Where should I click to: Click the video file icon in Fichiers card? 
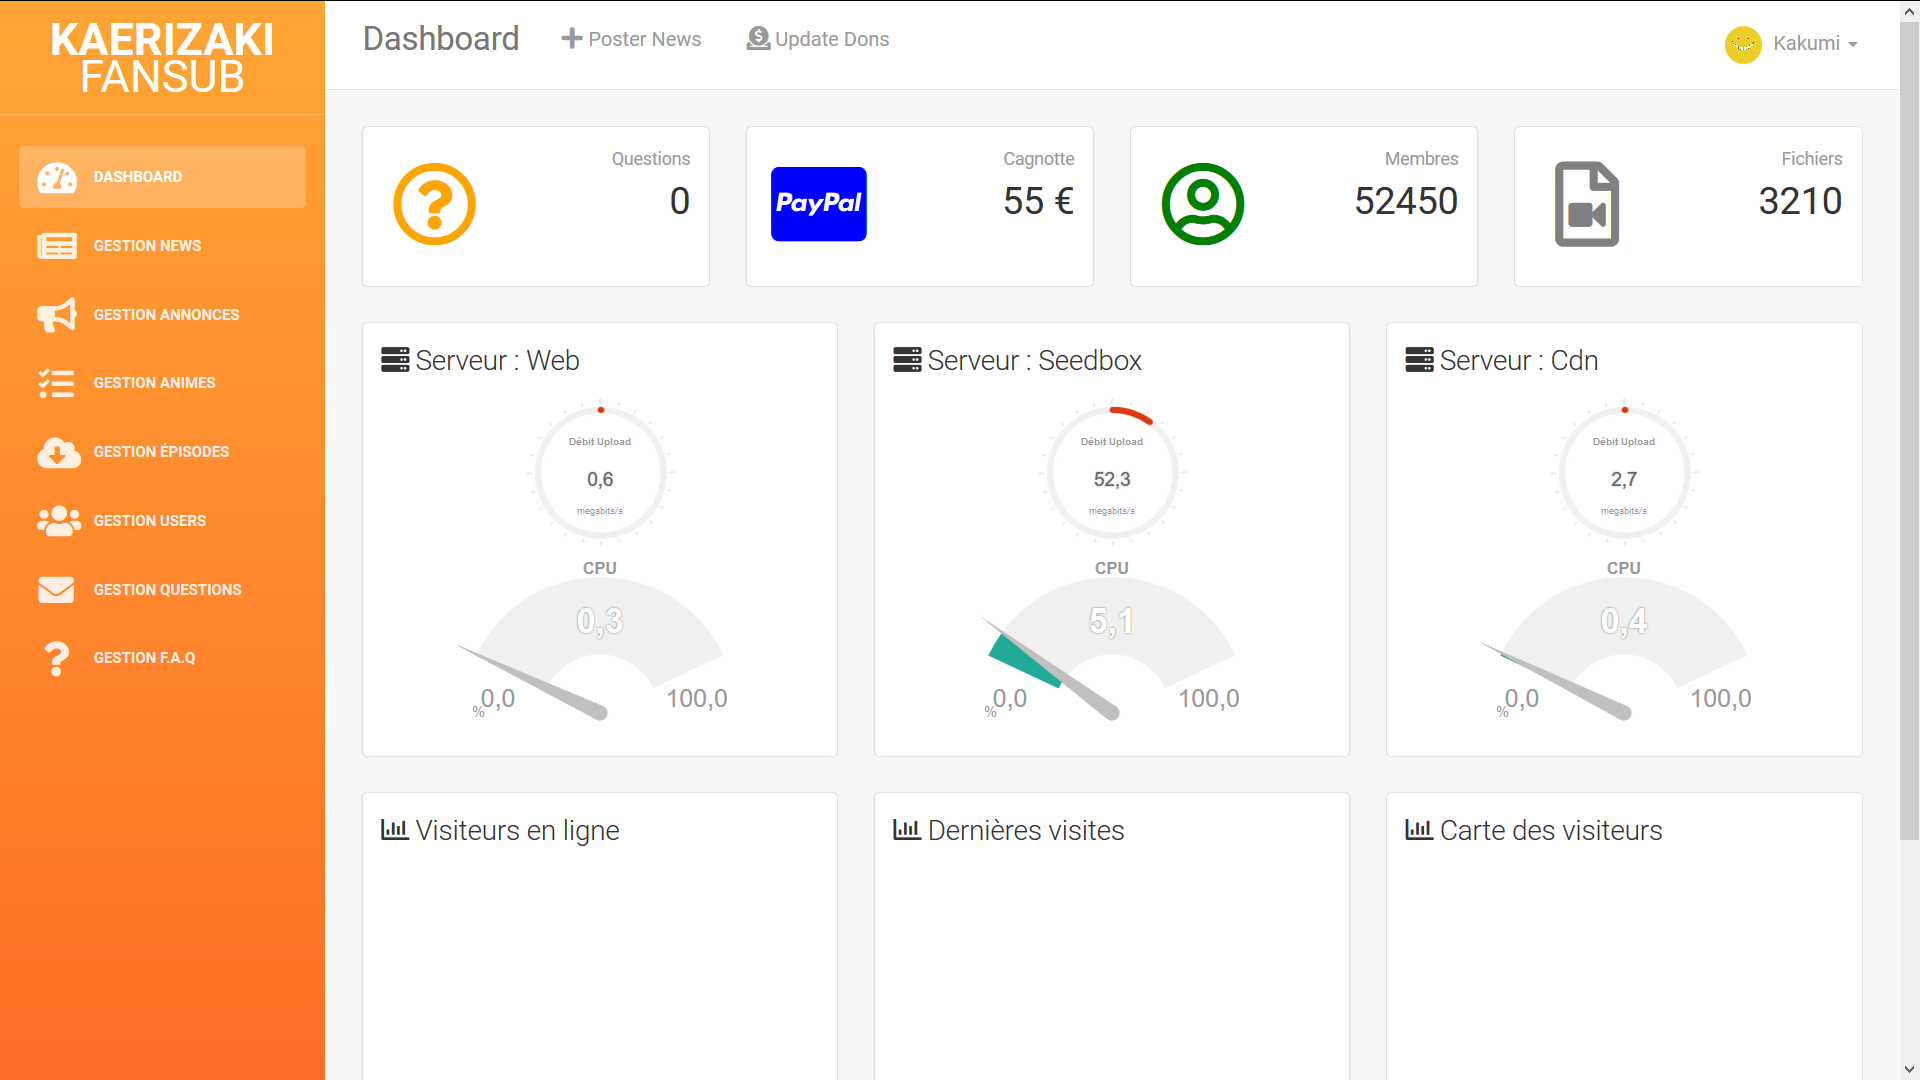(x=1586, y=204)
